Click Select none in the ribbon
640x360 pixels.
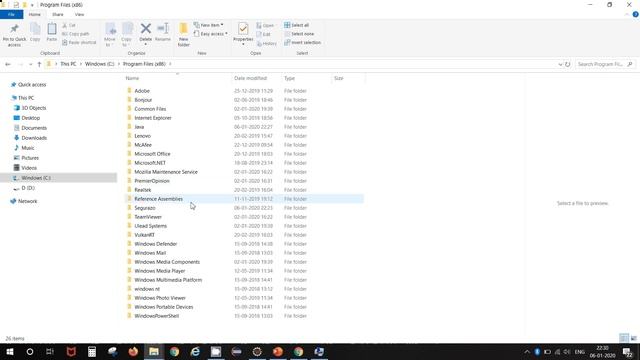[x=299, y=34]
